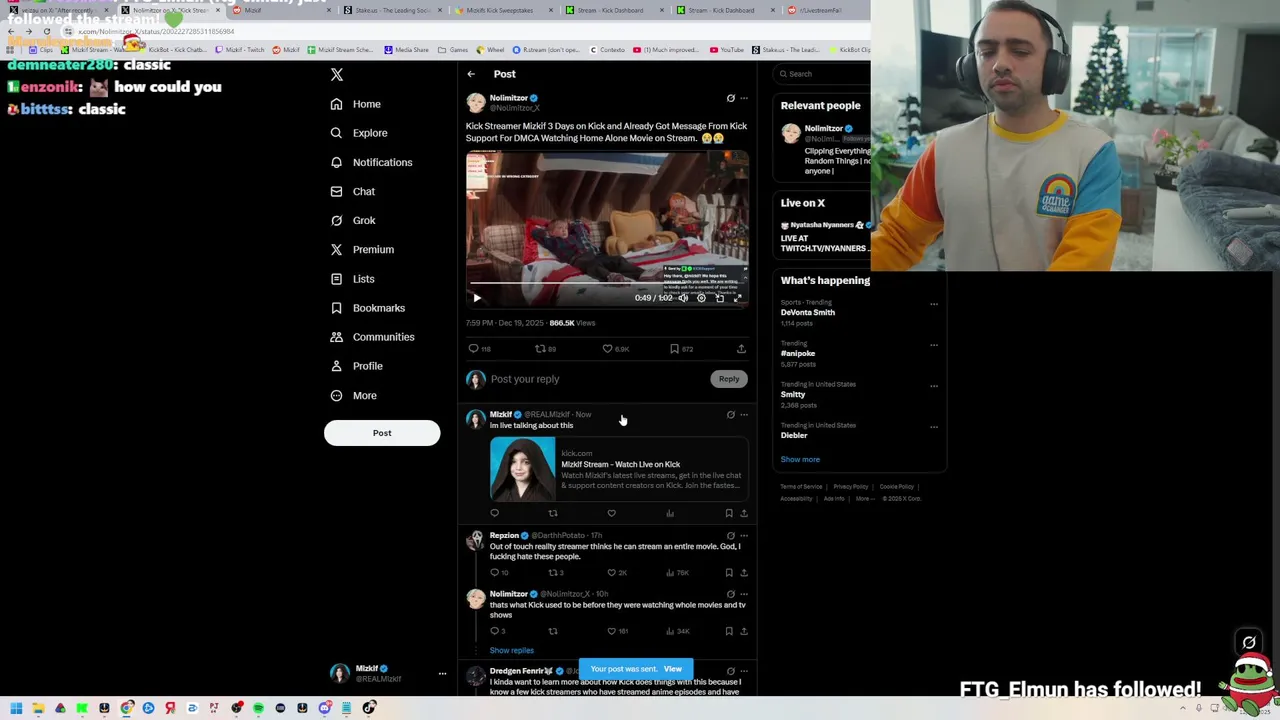
Task: Click Show more under What's happening
Action: pos(800,459)
